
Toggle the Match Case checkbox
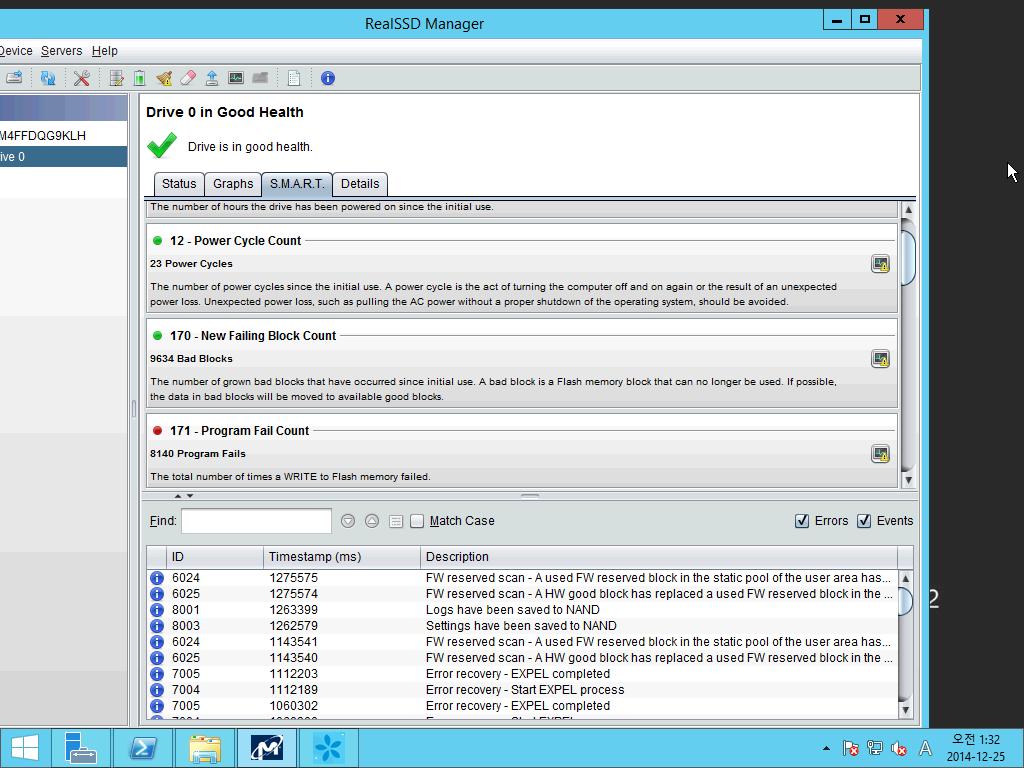click(417, 521)
